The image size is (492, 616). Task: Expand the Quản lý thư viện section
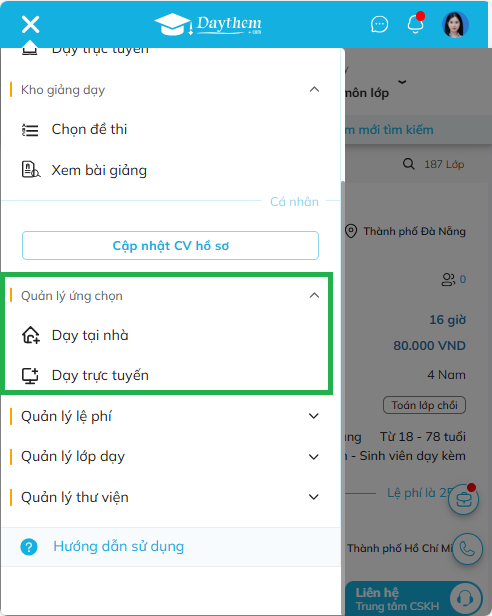click(x=314, y=497)
